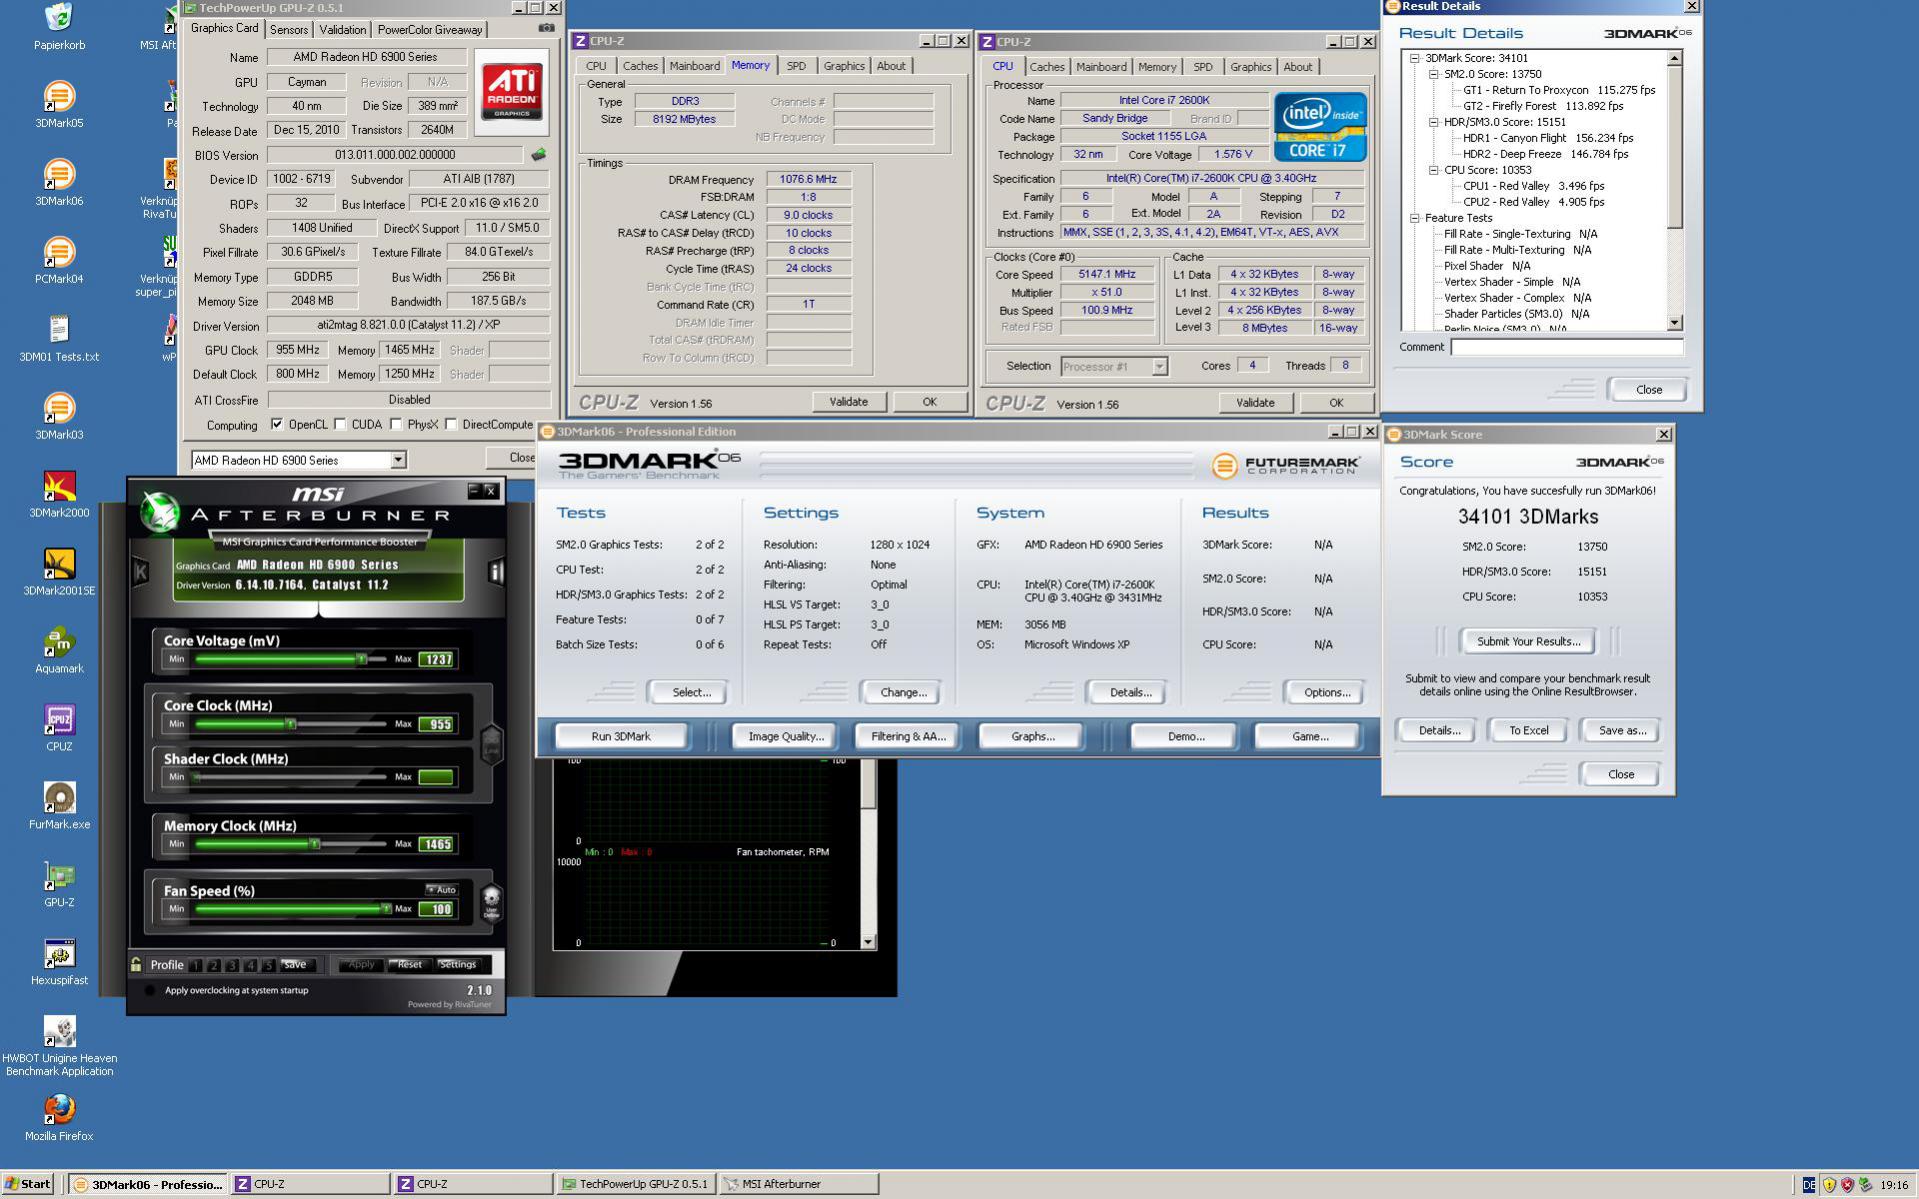Open Mainboard tab in right CPU-Z window

point(1101,67)
